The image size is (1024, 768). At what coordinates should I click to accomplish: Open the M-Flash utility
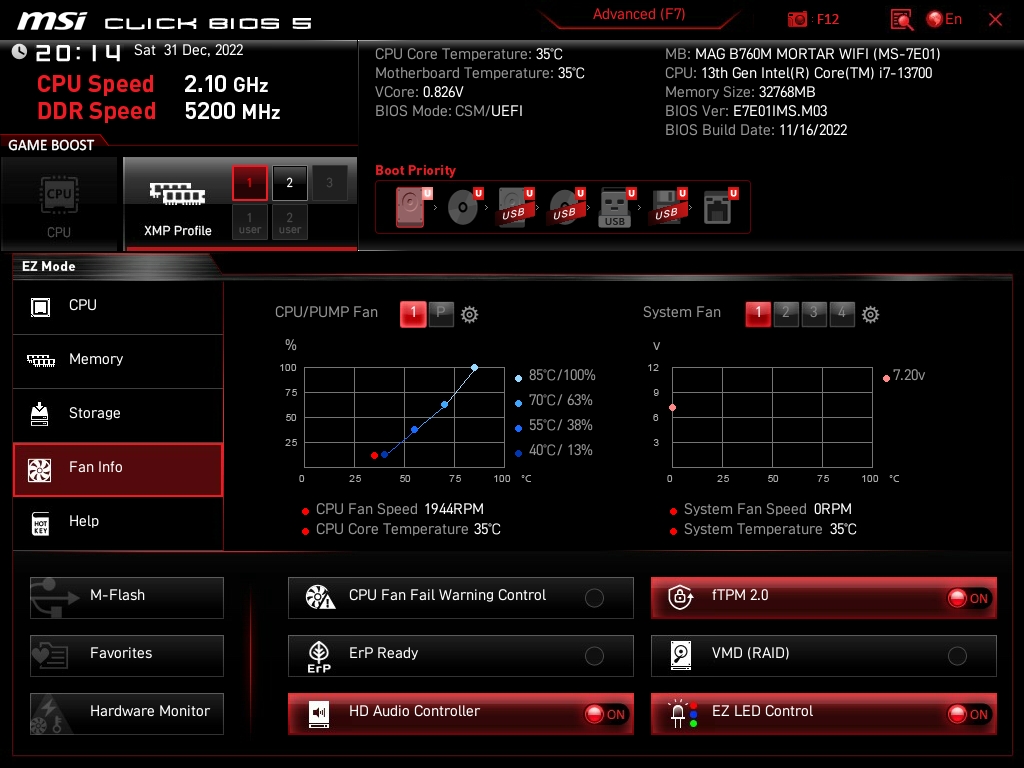[x=127, y=598]
